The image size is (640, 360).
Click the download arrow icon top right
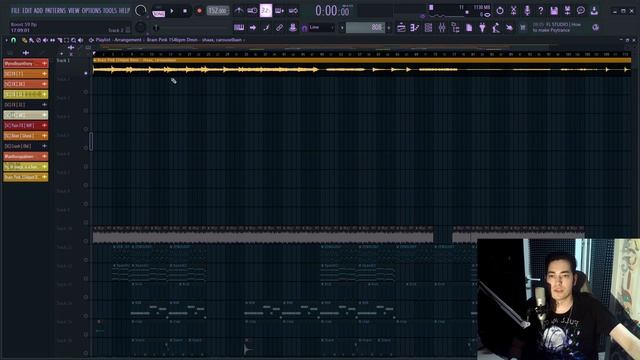point(594,11)
